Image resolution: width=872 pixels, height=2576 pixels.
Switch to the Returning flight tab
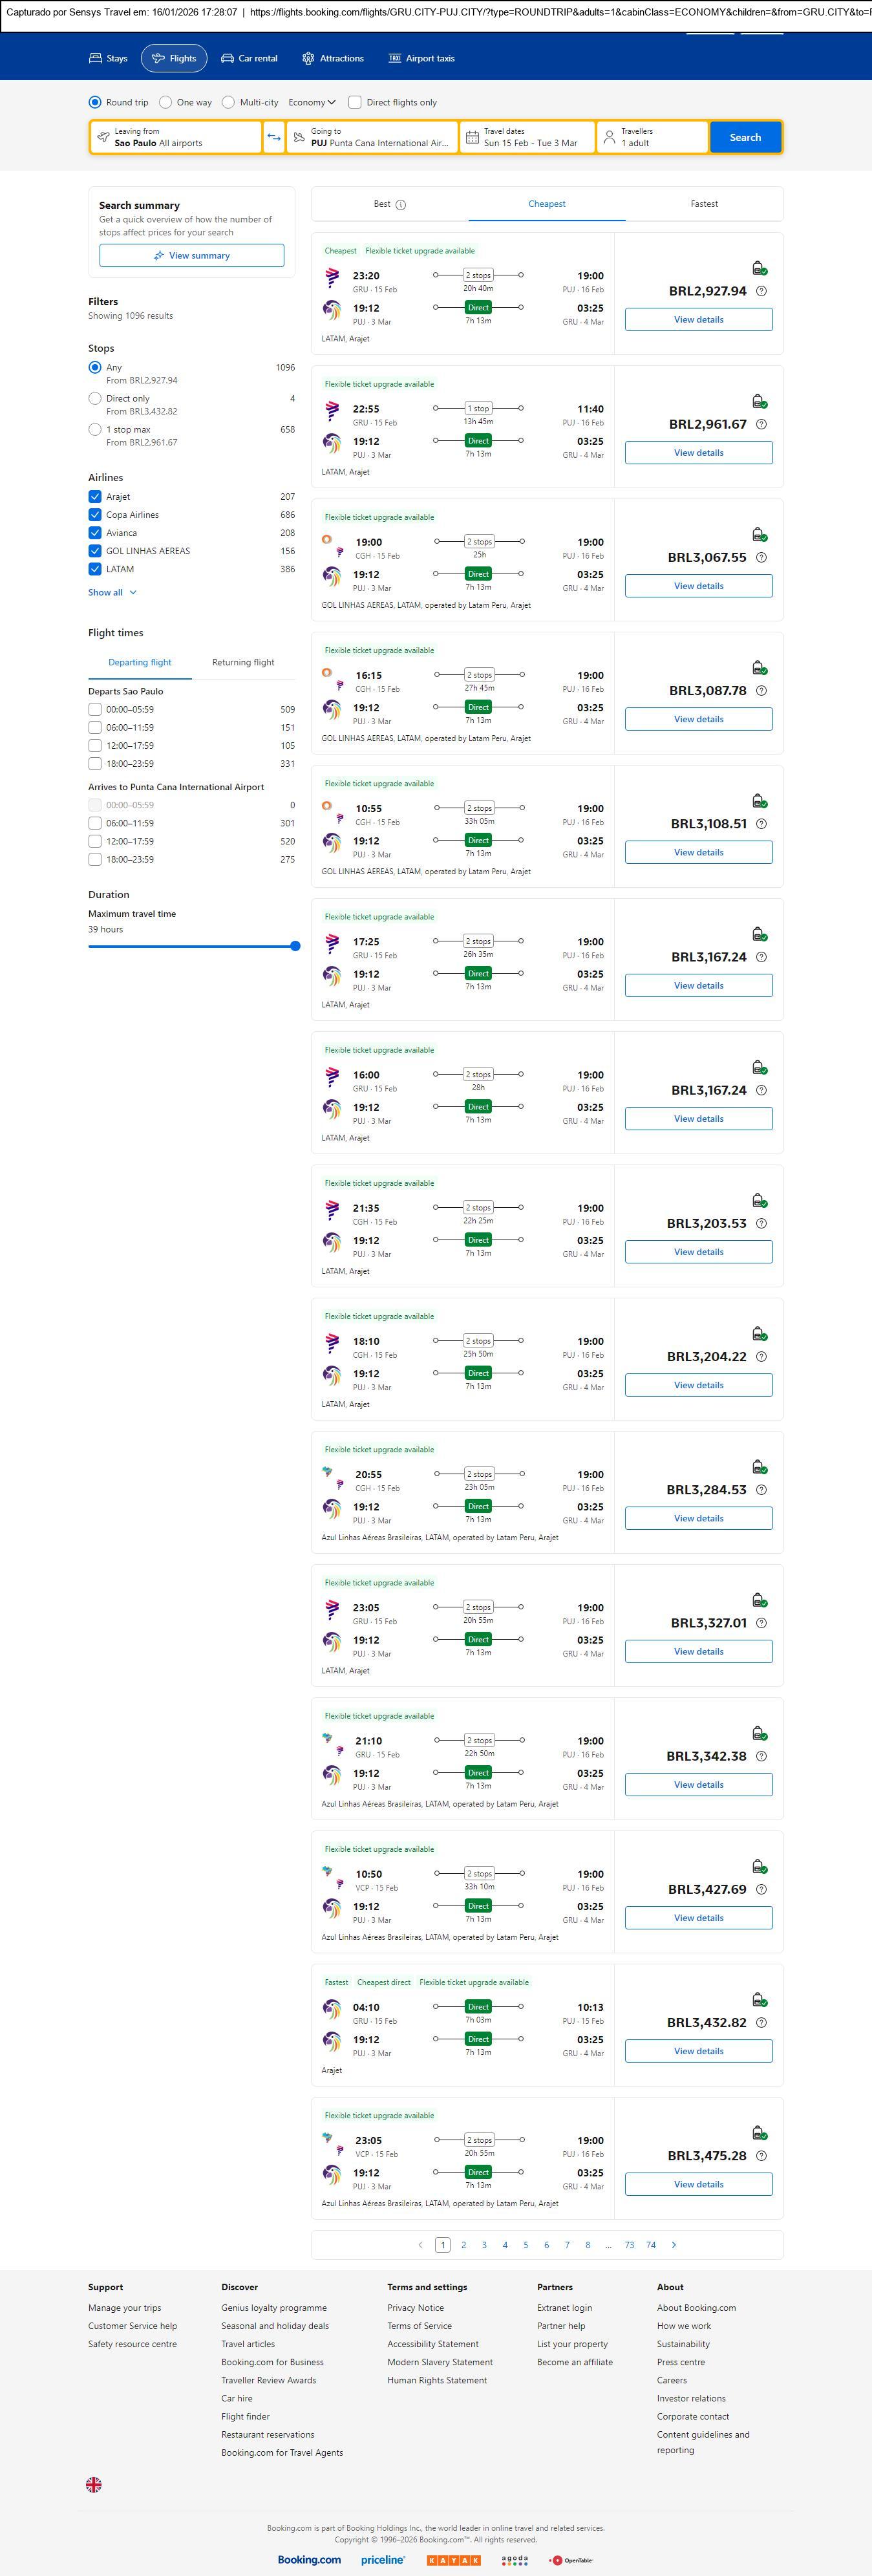243,662
